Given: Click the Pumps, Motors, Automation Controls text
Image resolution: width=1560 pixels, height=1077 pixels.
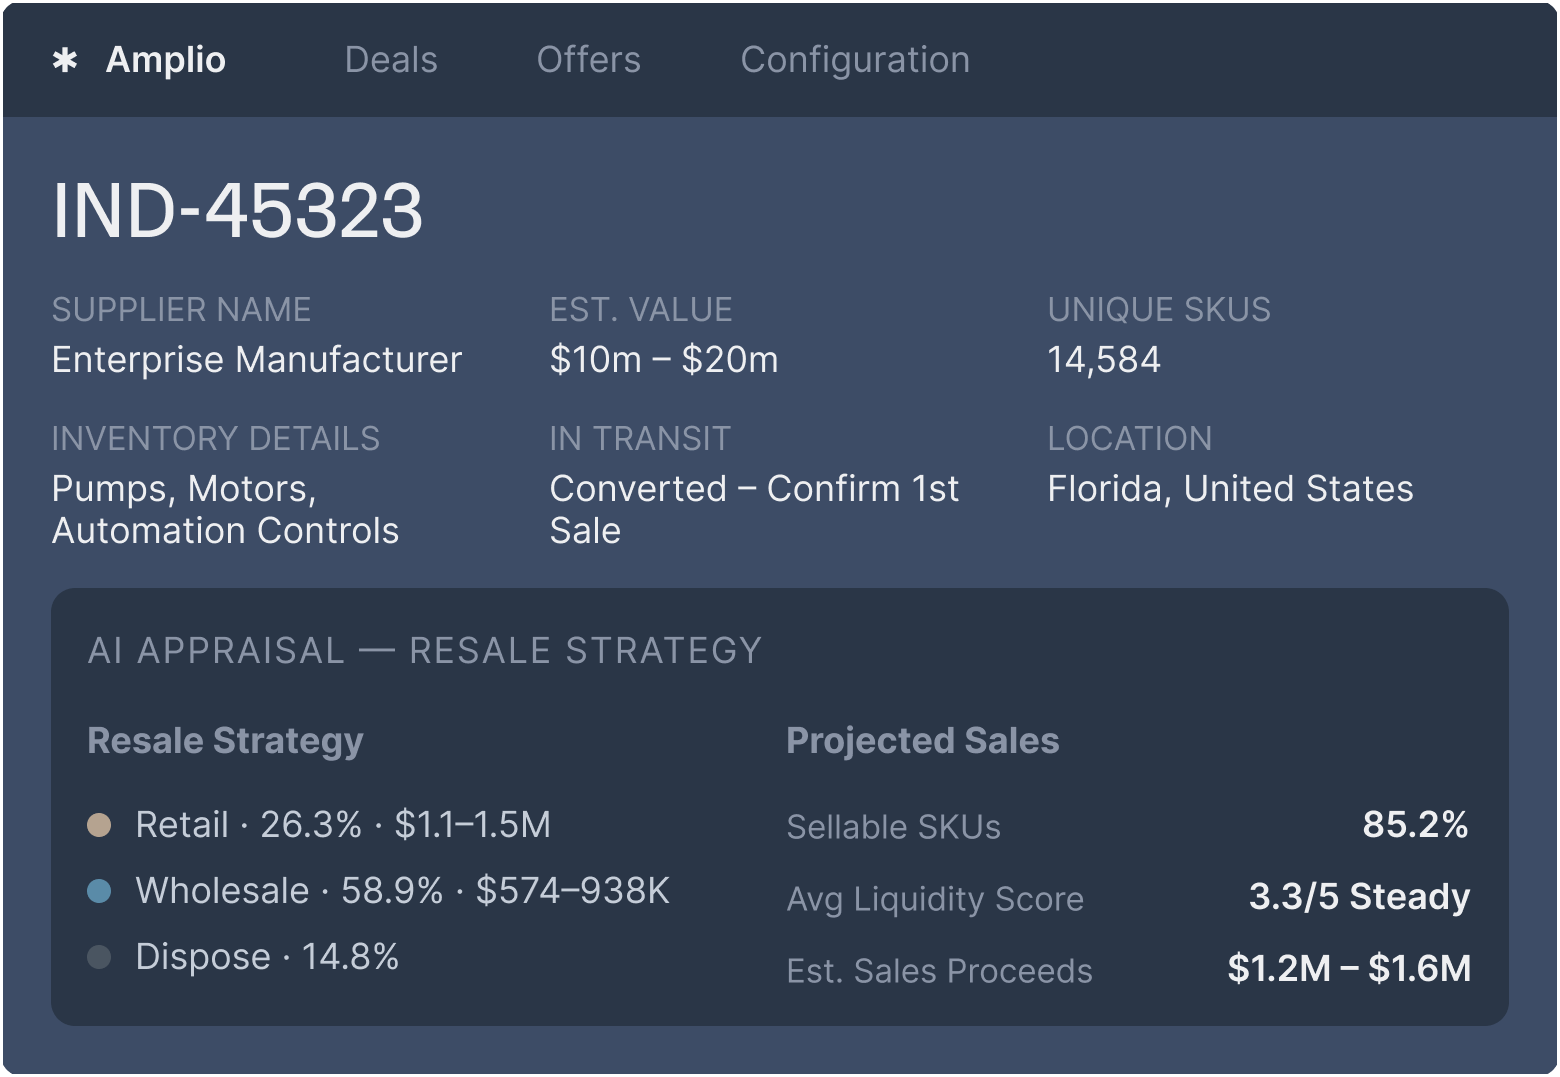Looking at the screenshot, I should tap(225, 510).
